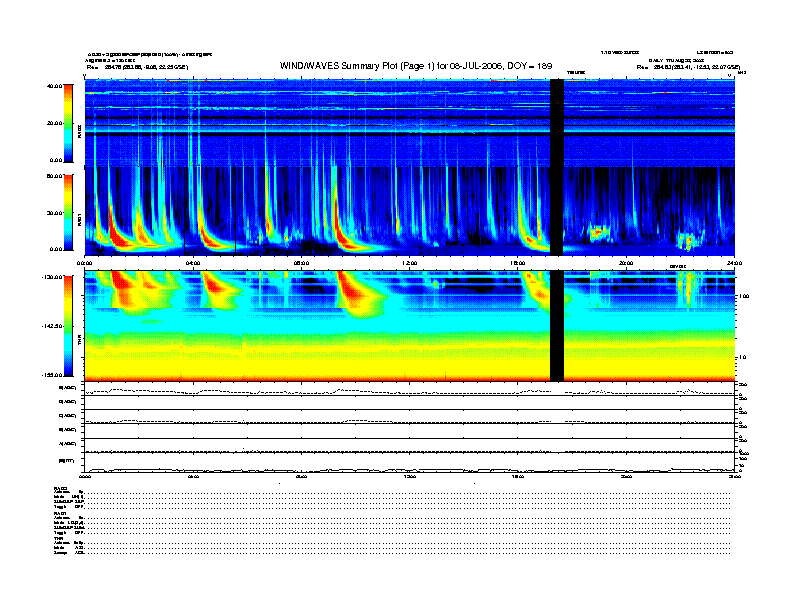
Task: Click the 100 label on TNR right axis
Action: (744, 296)
